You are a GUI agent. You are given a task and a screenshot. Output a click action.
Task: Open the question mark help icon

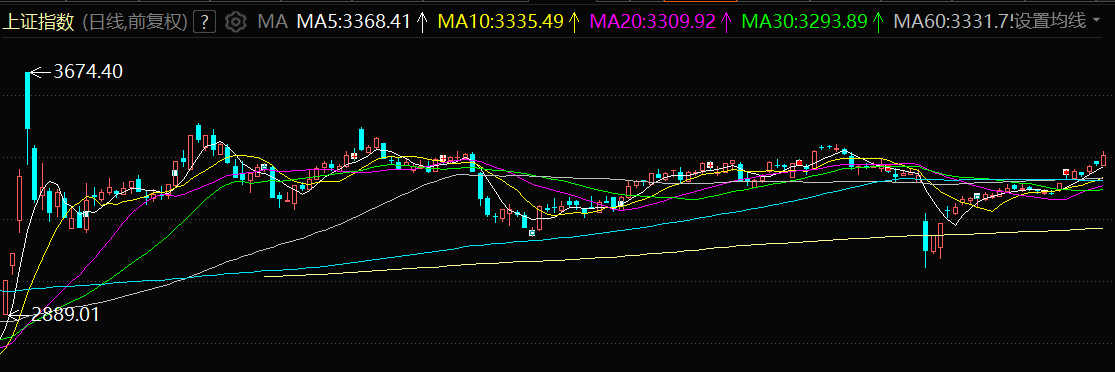(x=205, y=22)
